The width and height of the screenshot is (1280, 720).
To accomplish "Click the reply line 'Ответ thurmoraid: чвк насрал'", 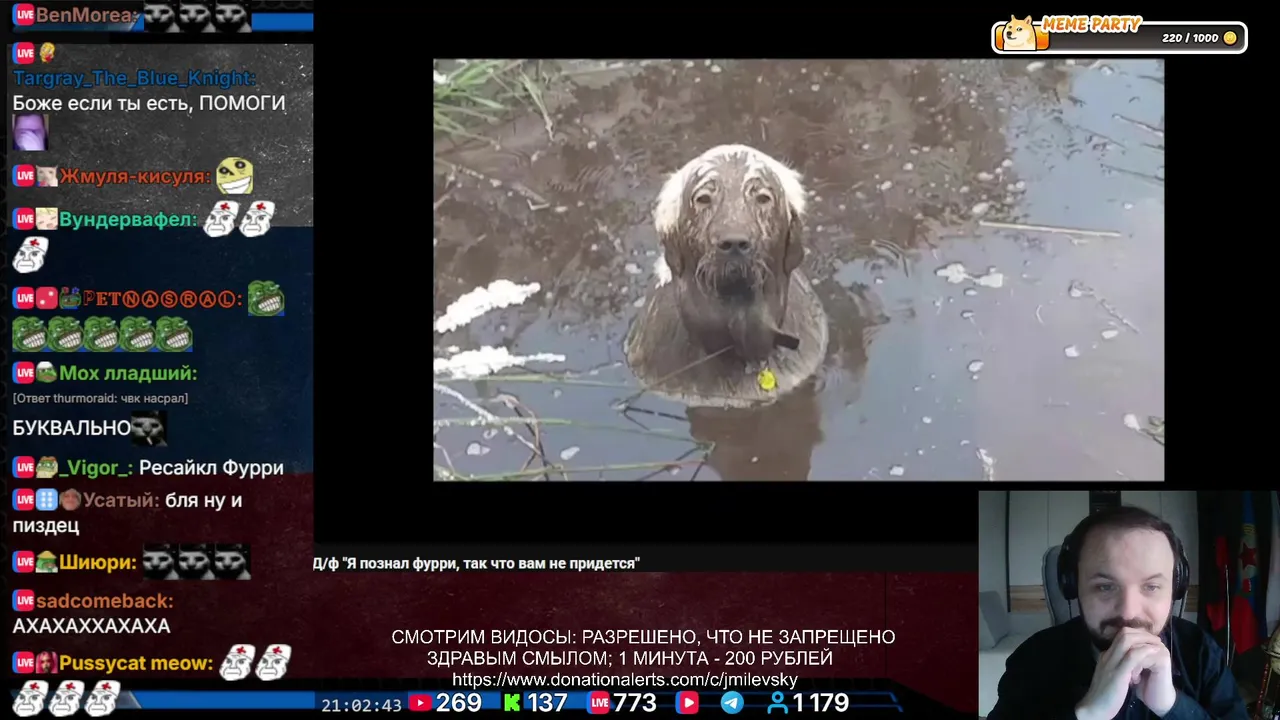I will 100,398.
